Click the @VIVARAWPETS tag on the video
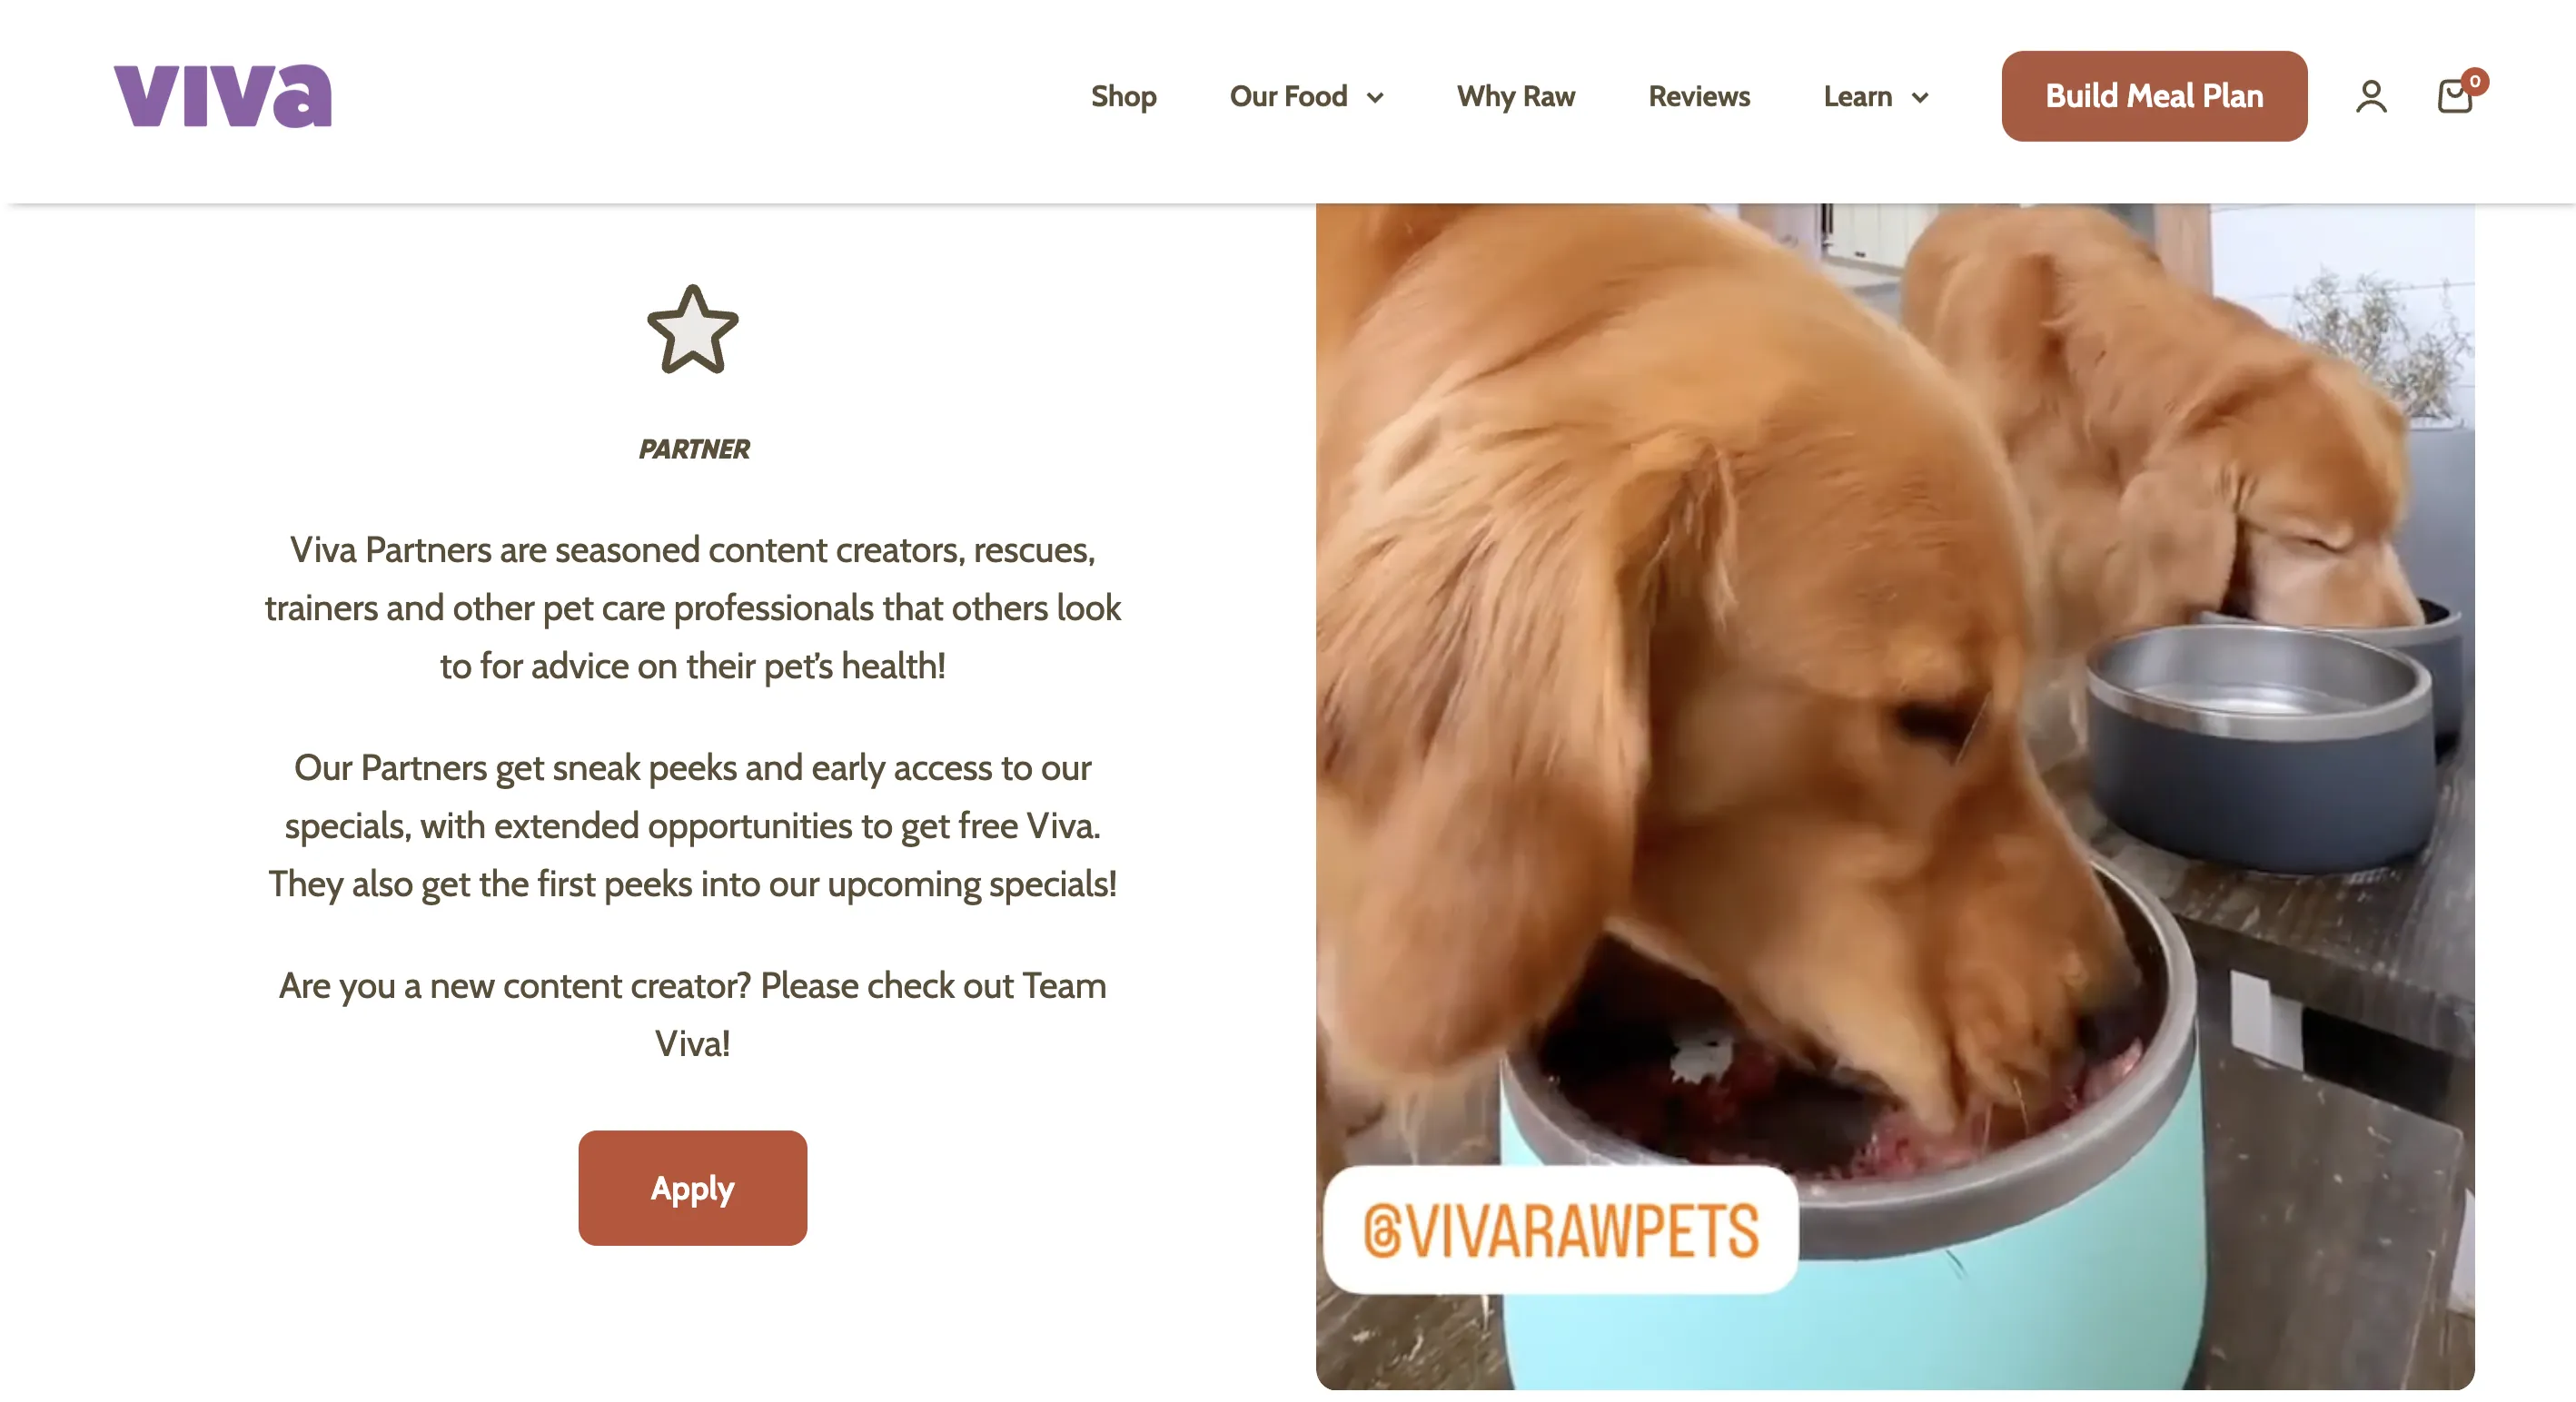The image size is (2576, 1402). [1560, 1229]
